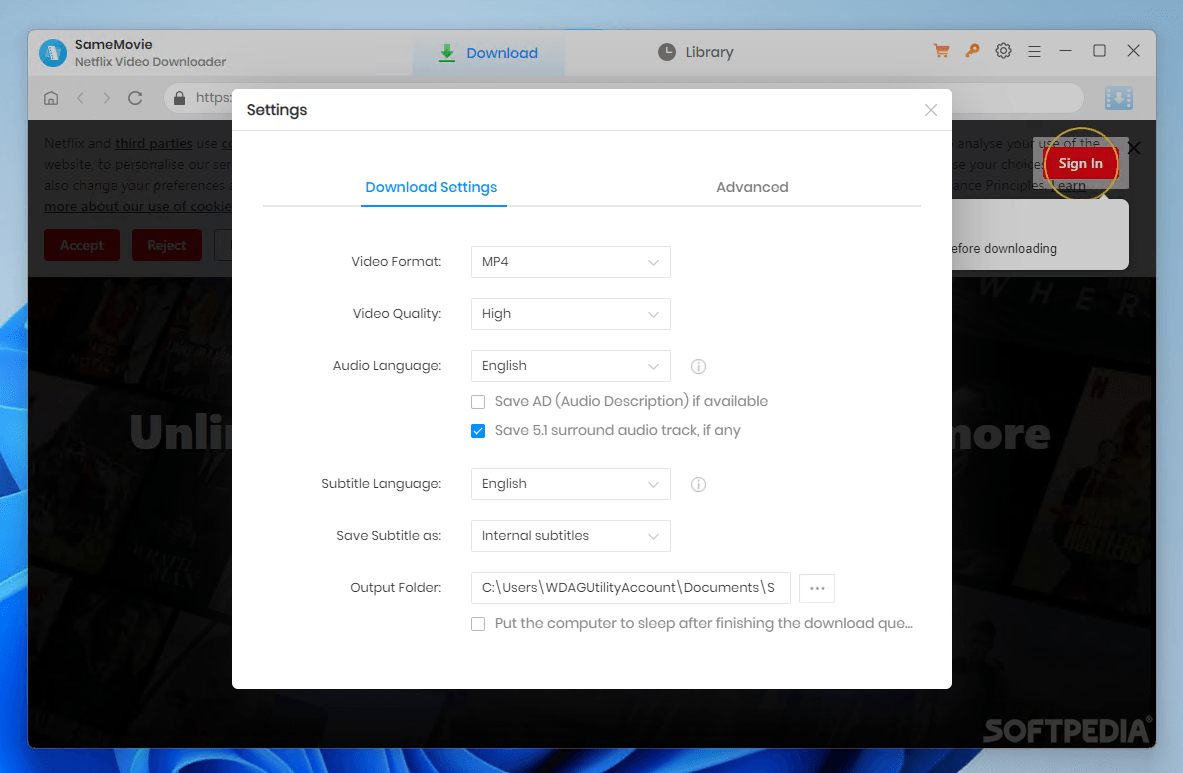Reload the page with the refresh icon
The width and height of the screenshot is (1183, 773).
135,98
